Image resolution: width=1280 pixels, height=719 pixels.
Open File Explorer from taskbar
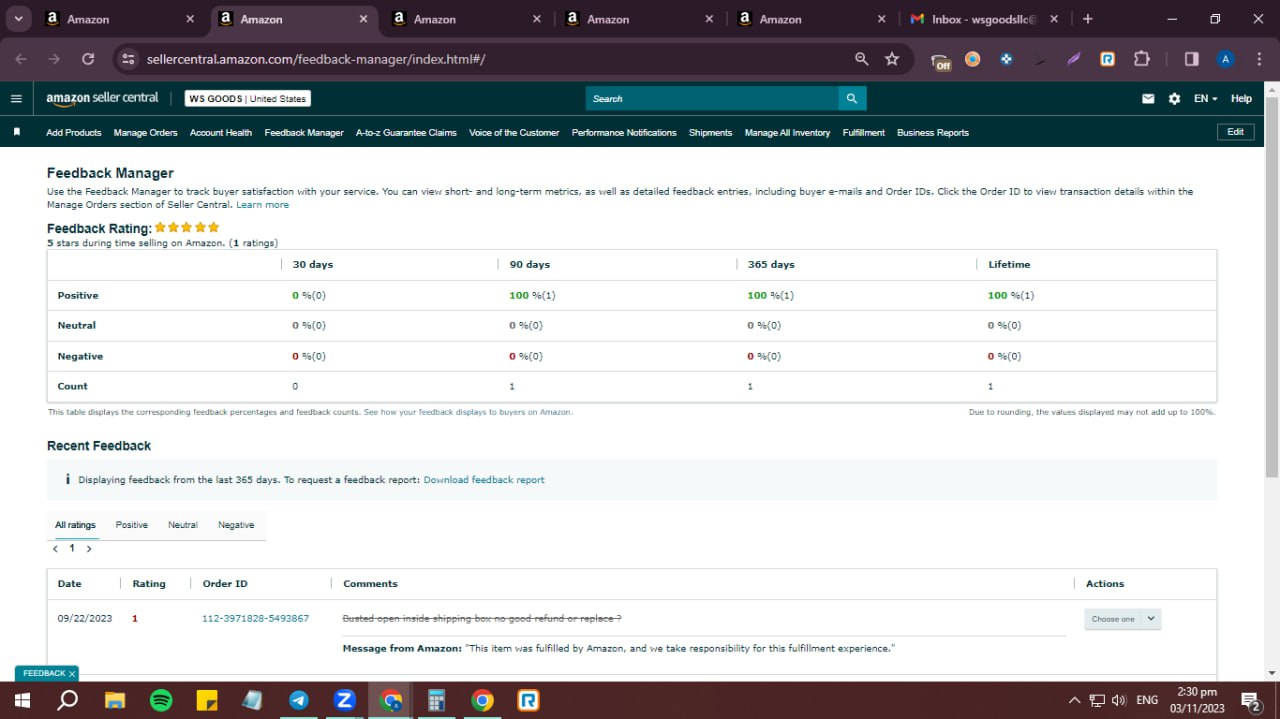115,700
